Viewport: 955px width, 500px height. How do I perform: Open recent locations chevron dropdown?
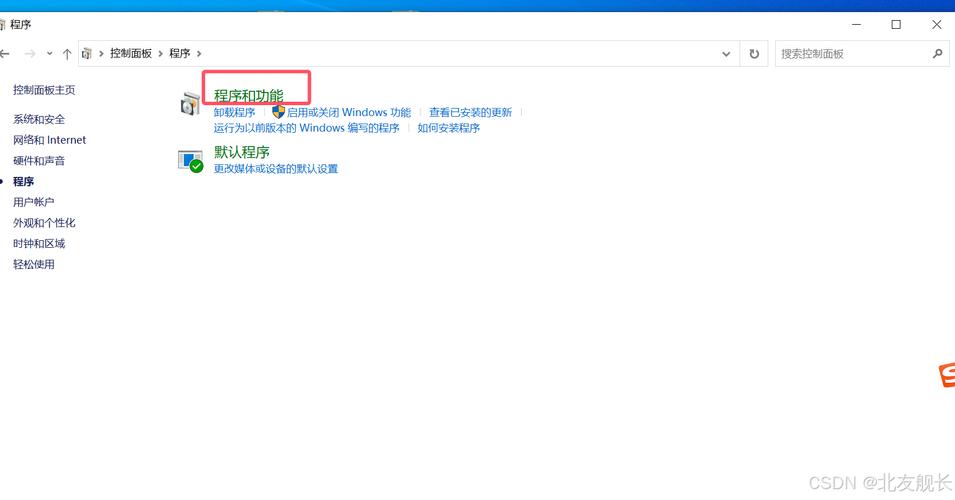coord(49,54)
